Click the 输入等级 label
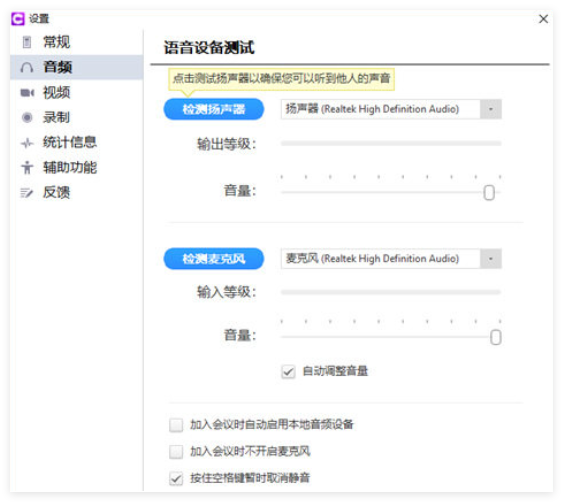 click(227, 292)
